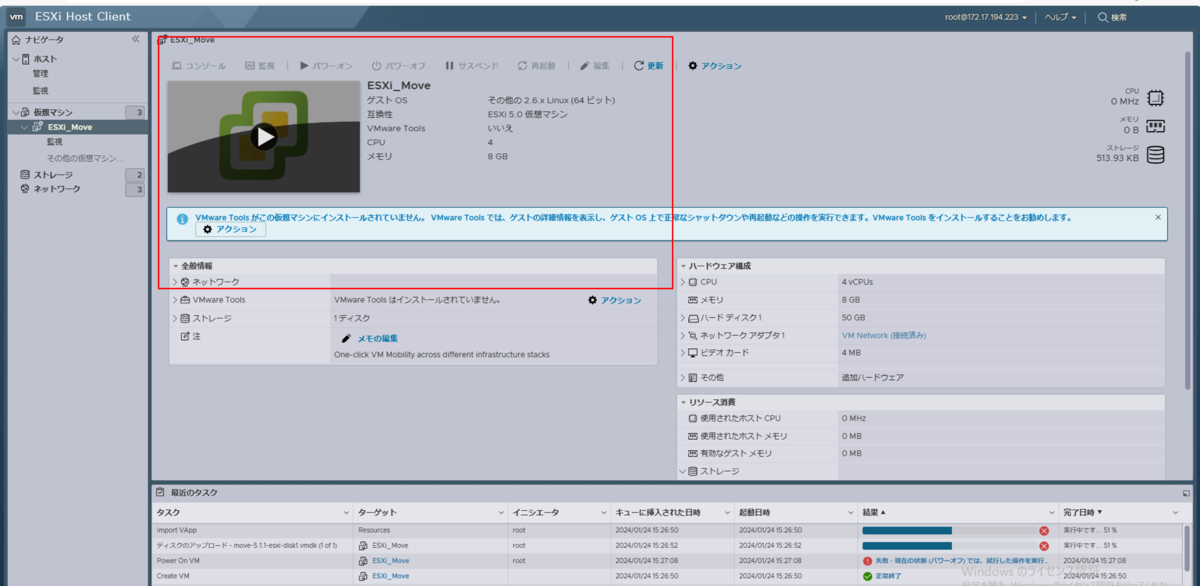Image resolution: width=1200 pixels, height=586 pixels.
Task: Open the タスク column header dropdown
Action: point(346,513)
